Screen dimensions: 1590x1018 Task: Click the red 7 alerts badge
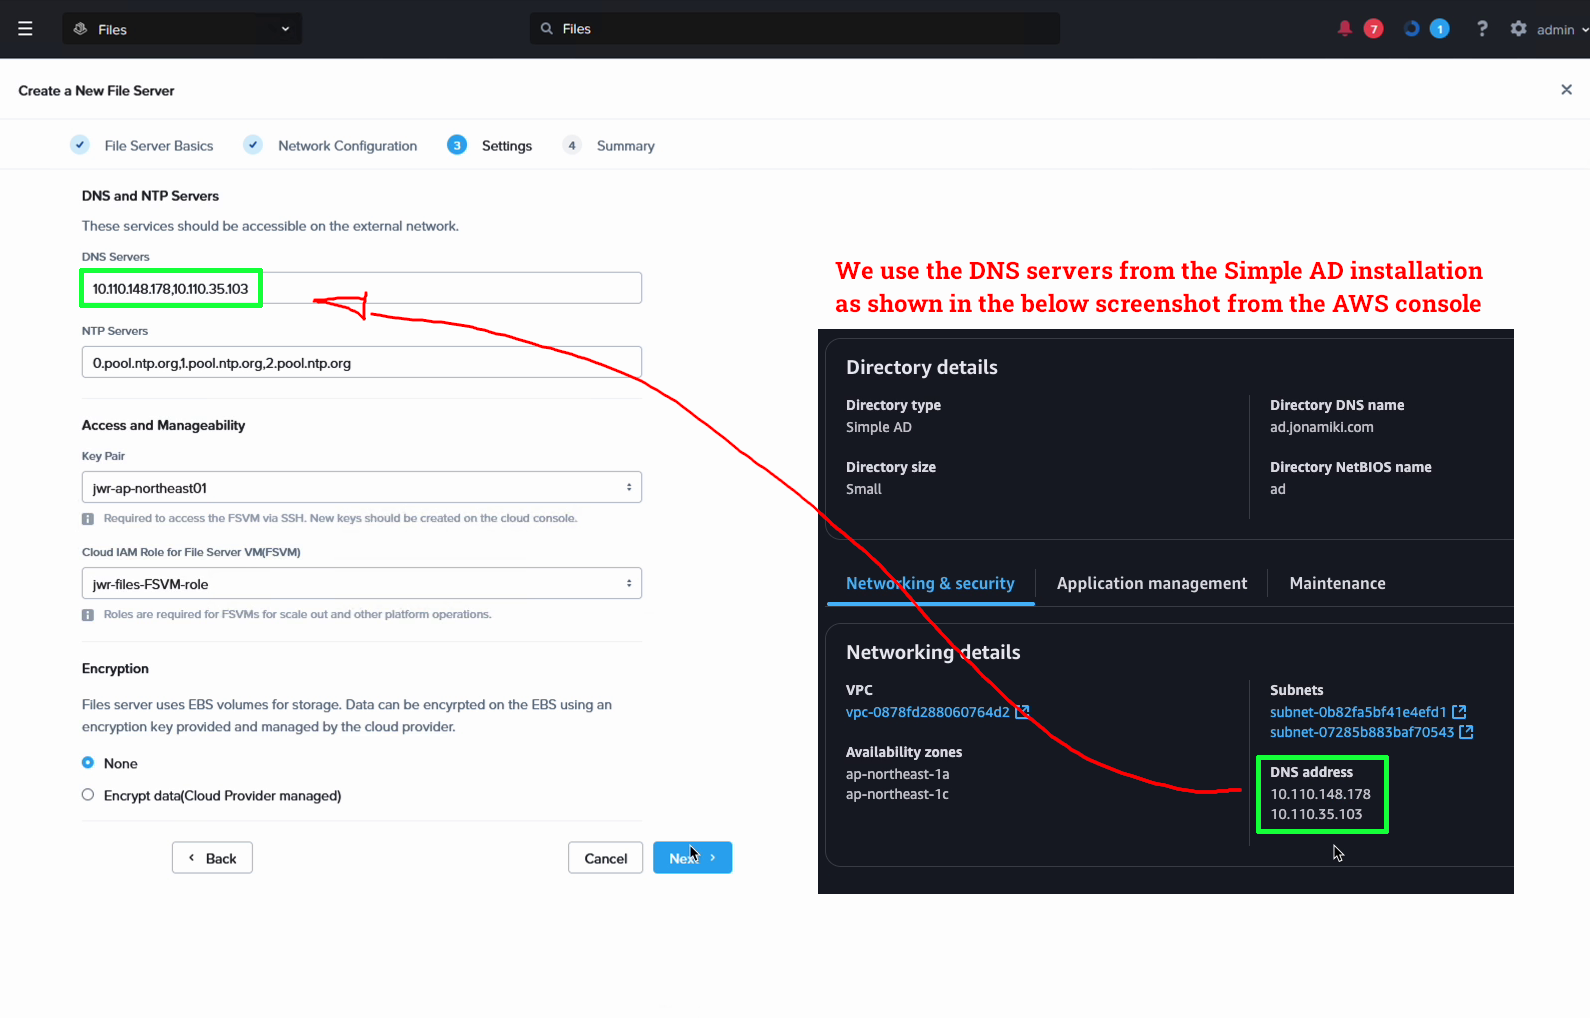coord(1374,29)
